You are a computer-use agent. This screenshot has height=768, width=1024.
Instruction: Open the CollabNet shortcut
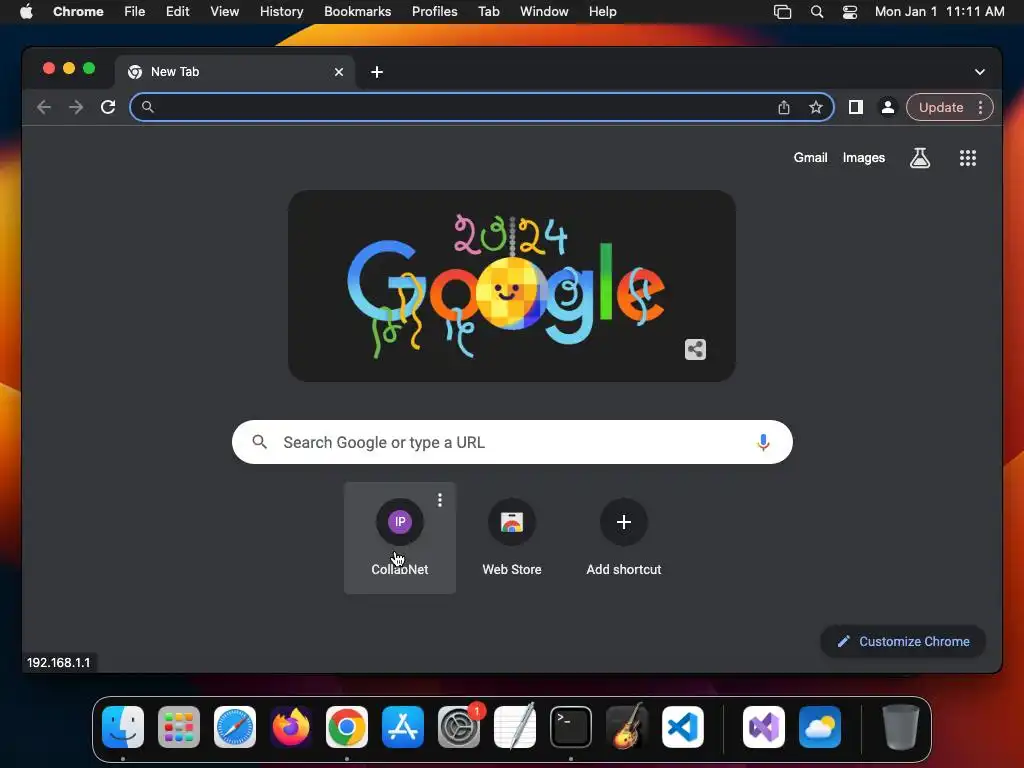coord(400,537)
